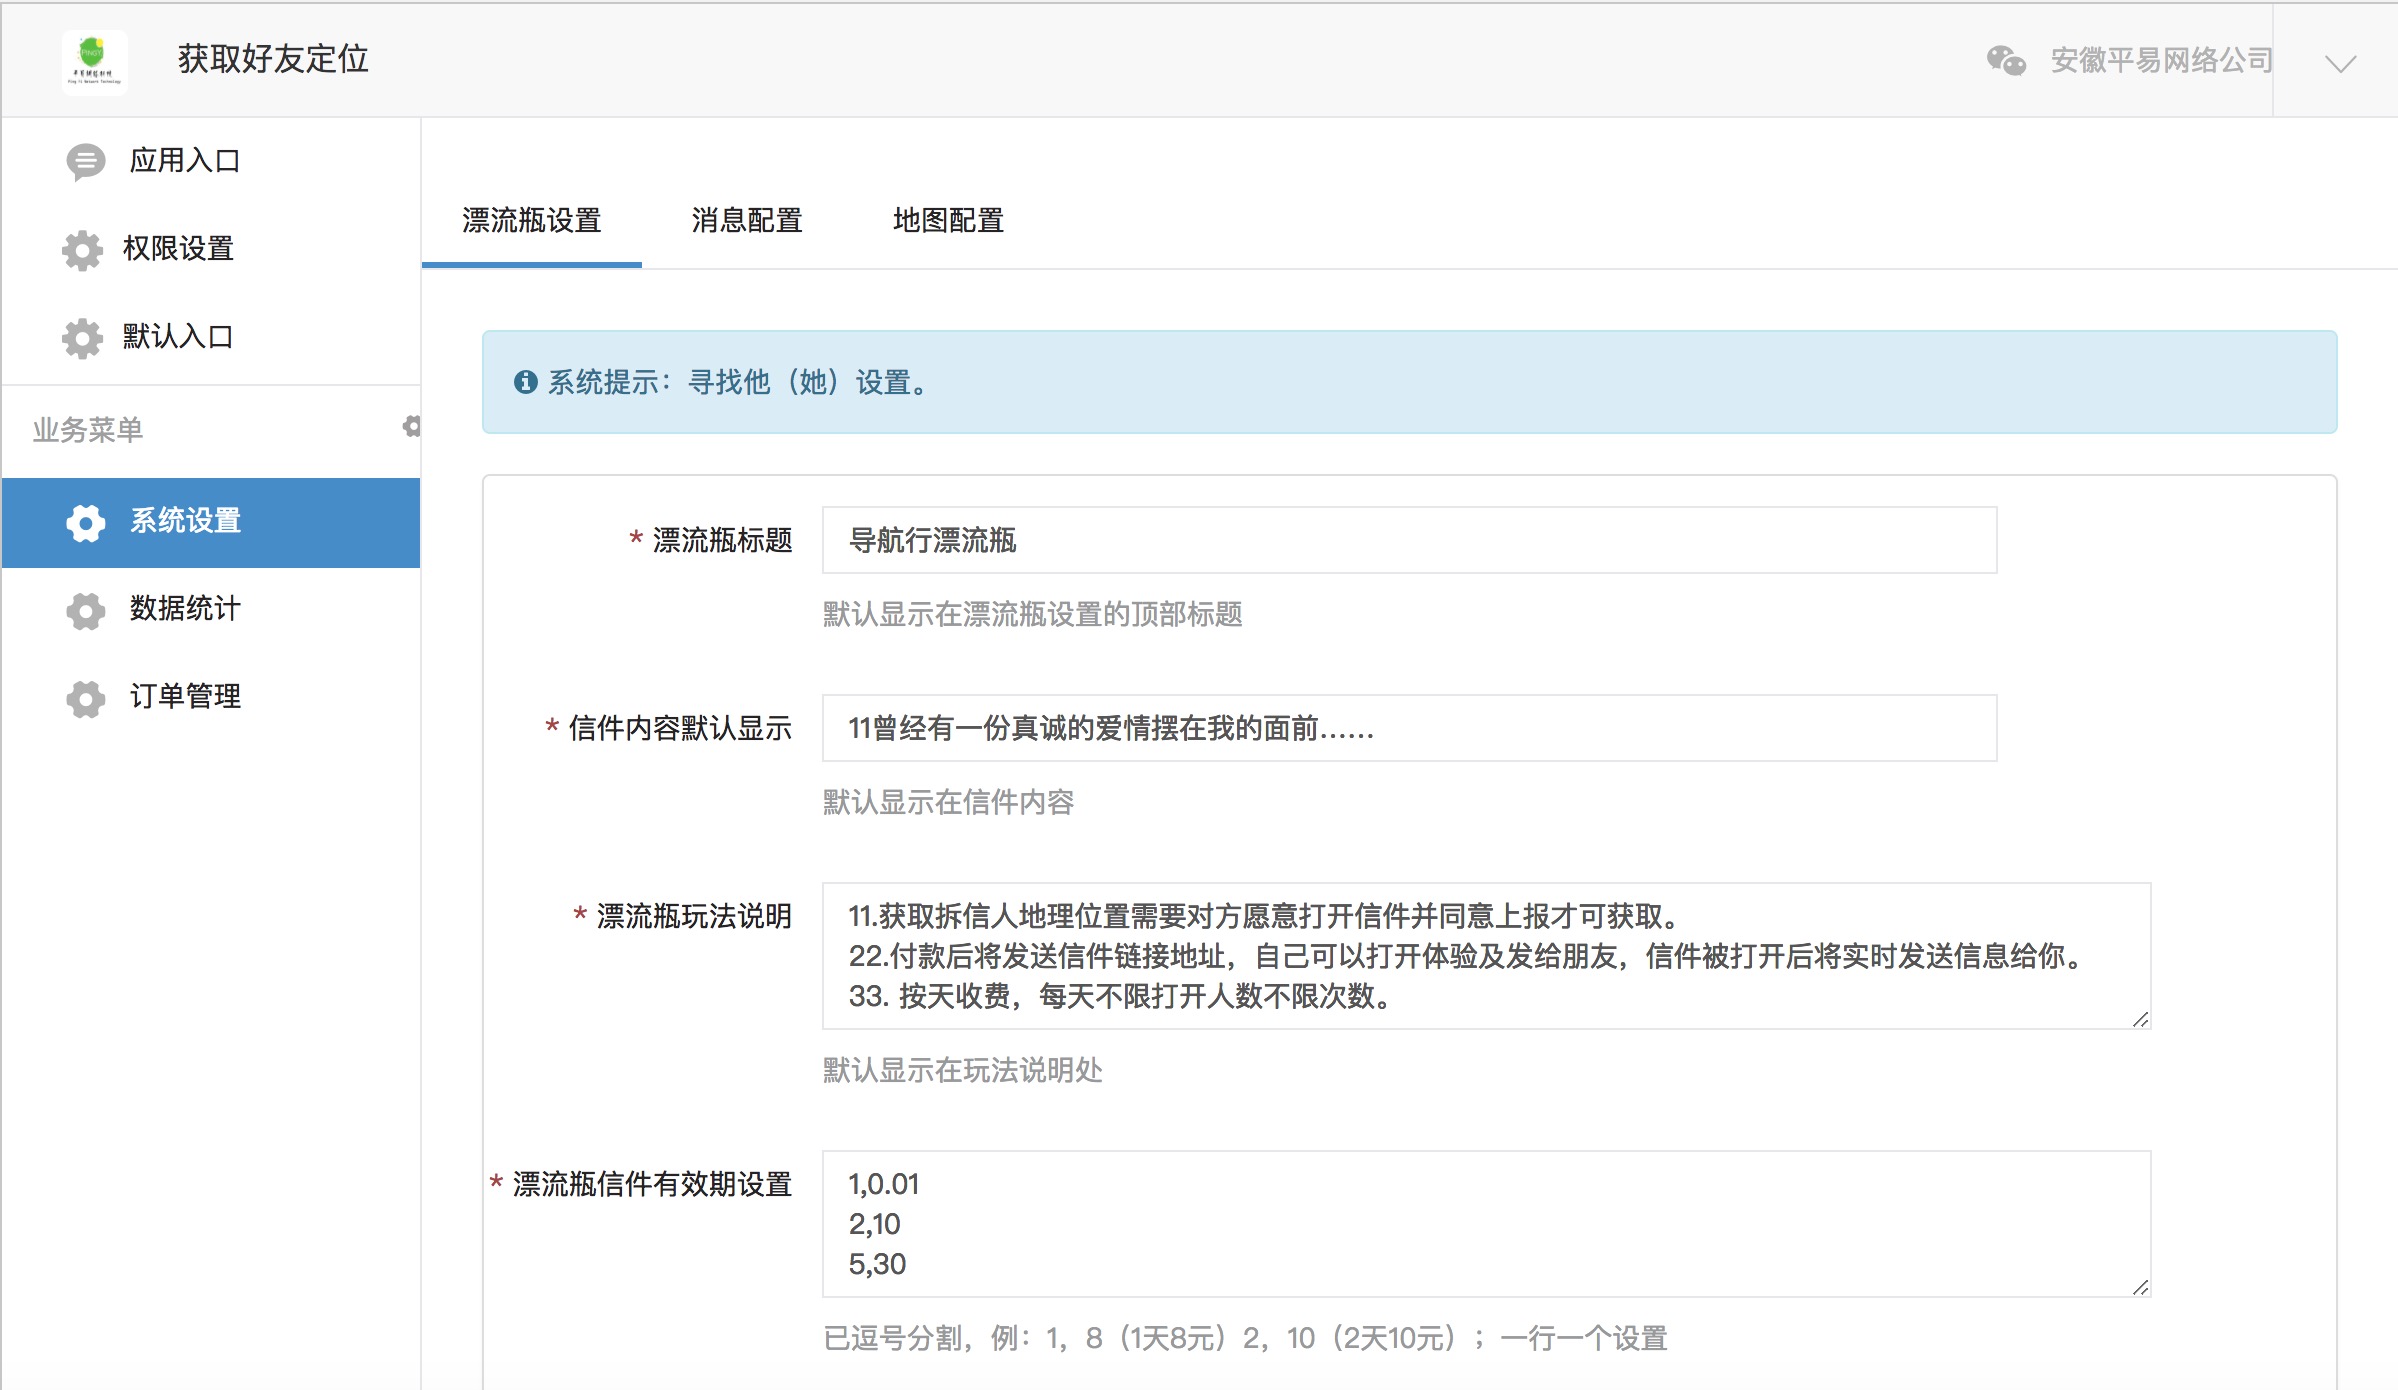Click the 数据统计 gear icon
This screenshot has height=1390, width=2398.
pyautogui.click(x=85, y=609)
